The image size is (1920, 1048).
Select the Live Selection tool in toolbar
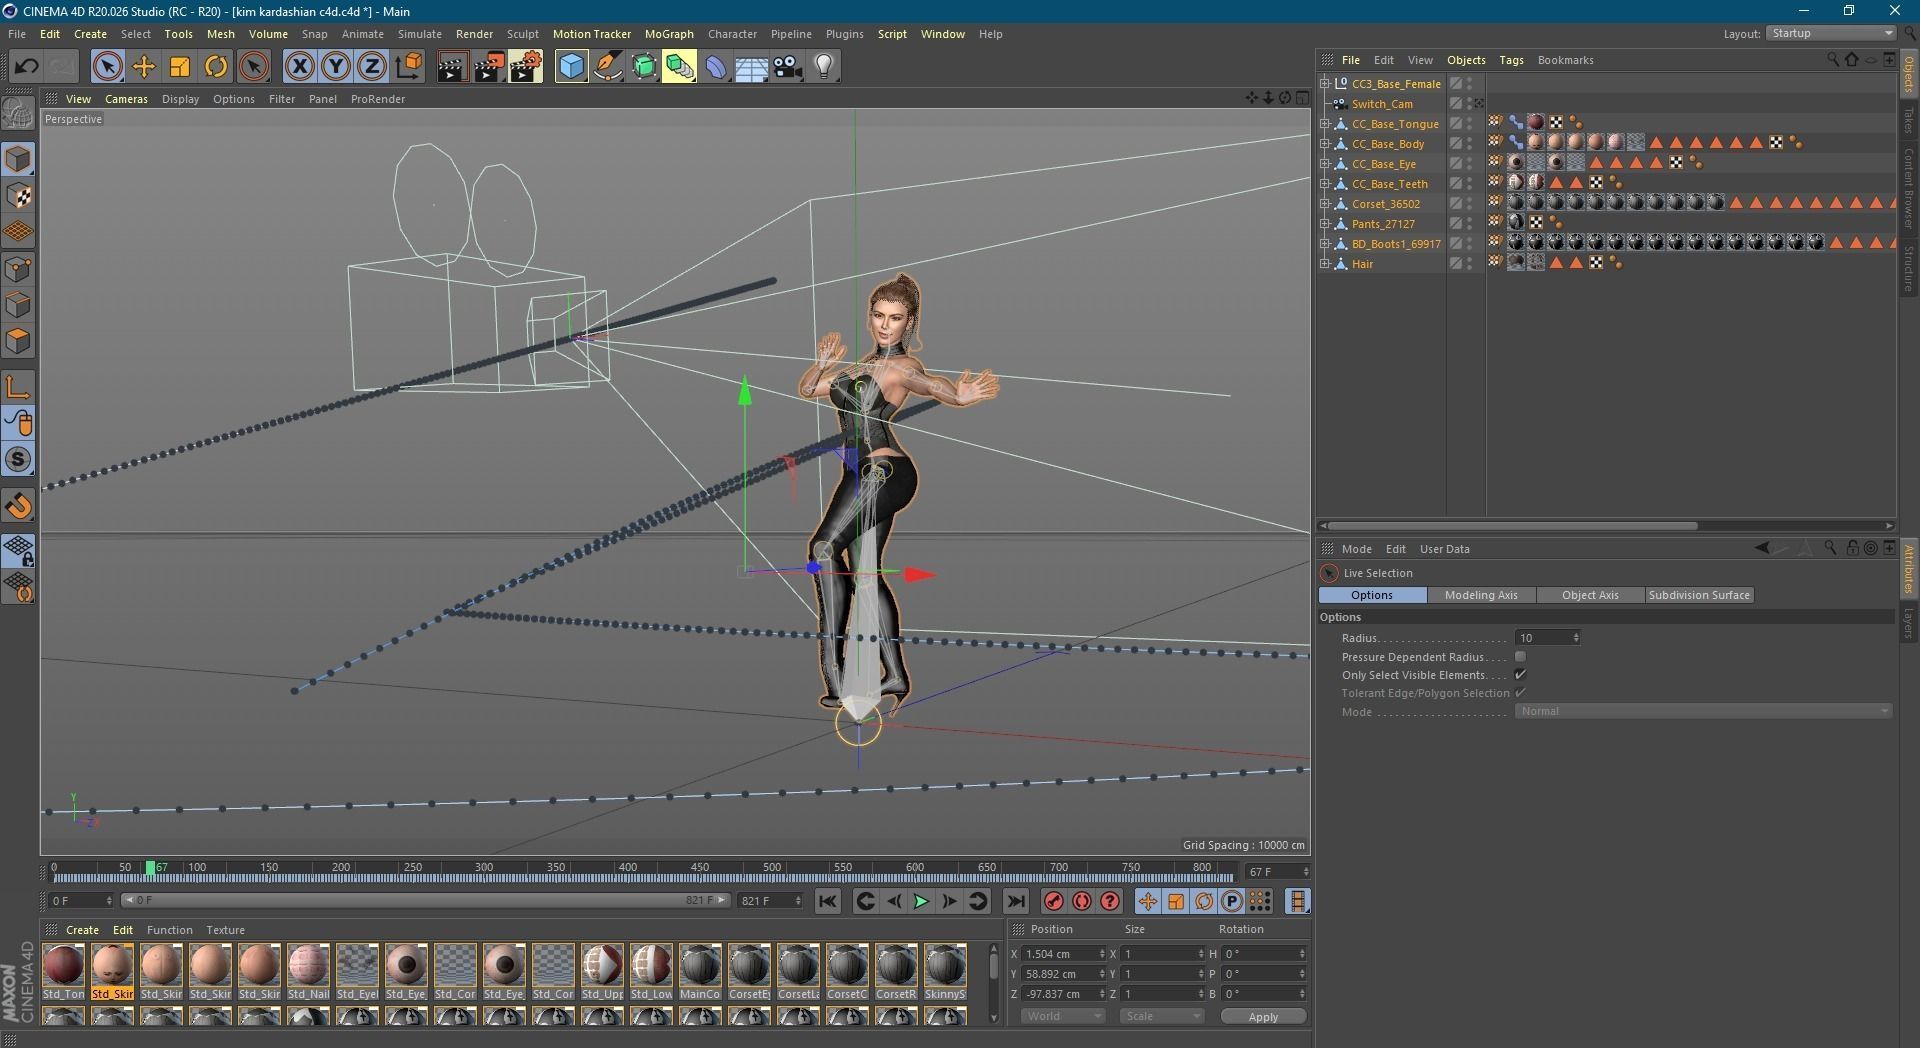(107, 67)
